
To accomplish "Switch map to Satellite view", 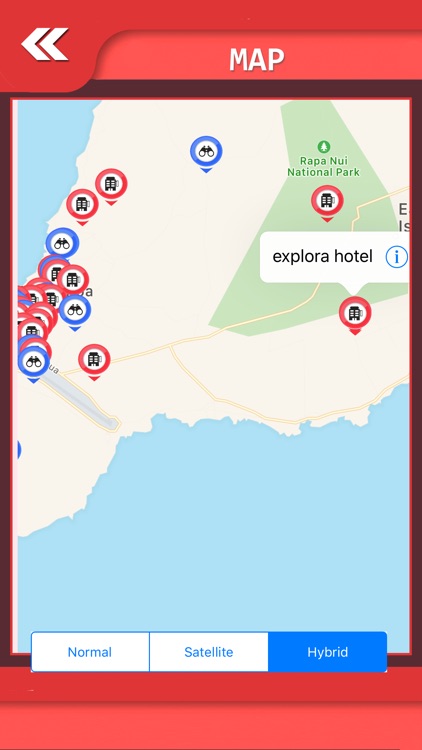I will 209,652.
